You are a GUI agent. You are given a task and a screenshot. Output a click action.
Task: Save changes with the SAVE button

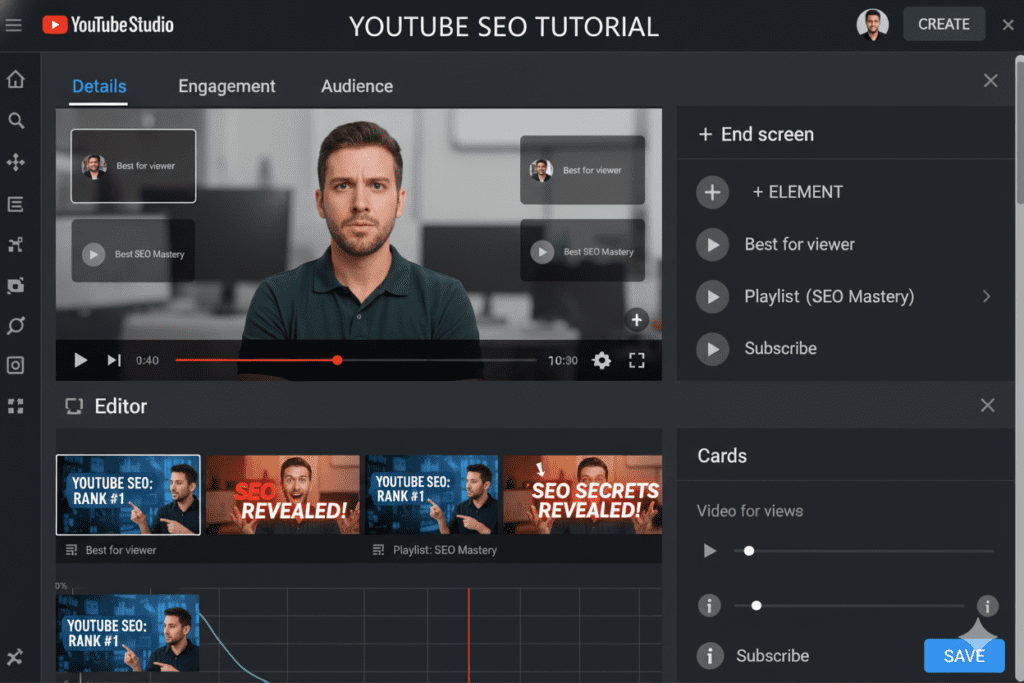point(963,655)
